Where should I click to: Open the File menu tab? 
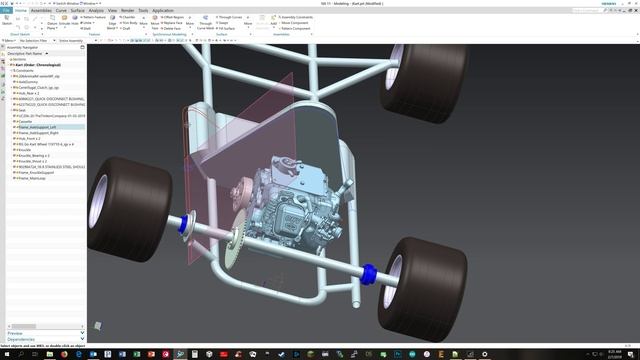tap(6, 10)
